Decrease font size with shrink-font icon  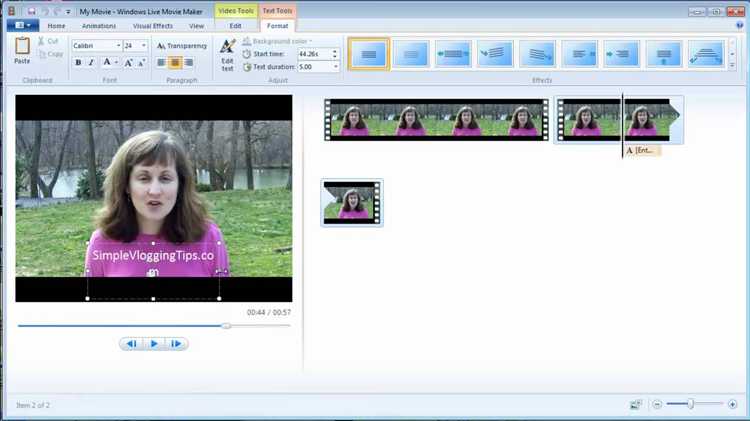coord(142,63)
